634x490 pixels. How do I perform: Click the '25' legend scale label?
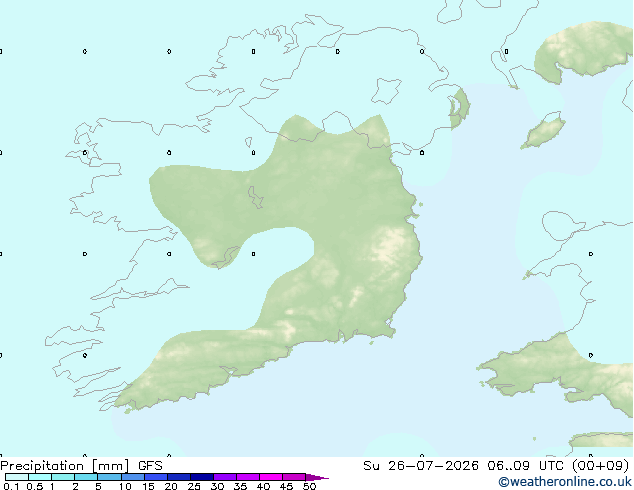(x=194, y=486)
